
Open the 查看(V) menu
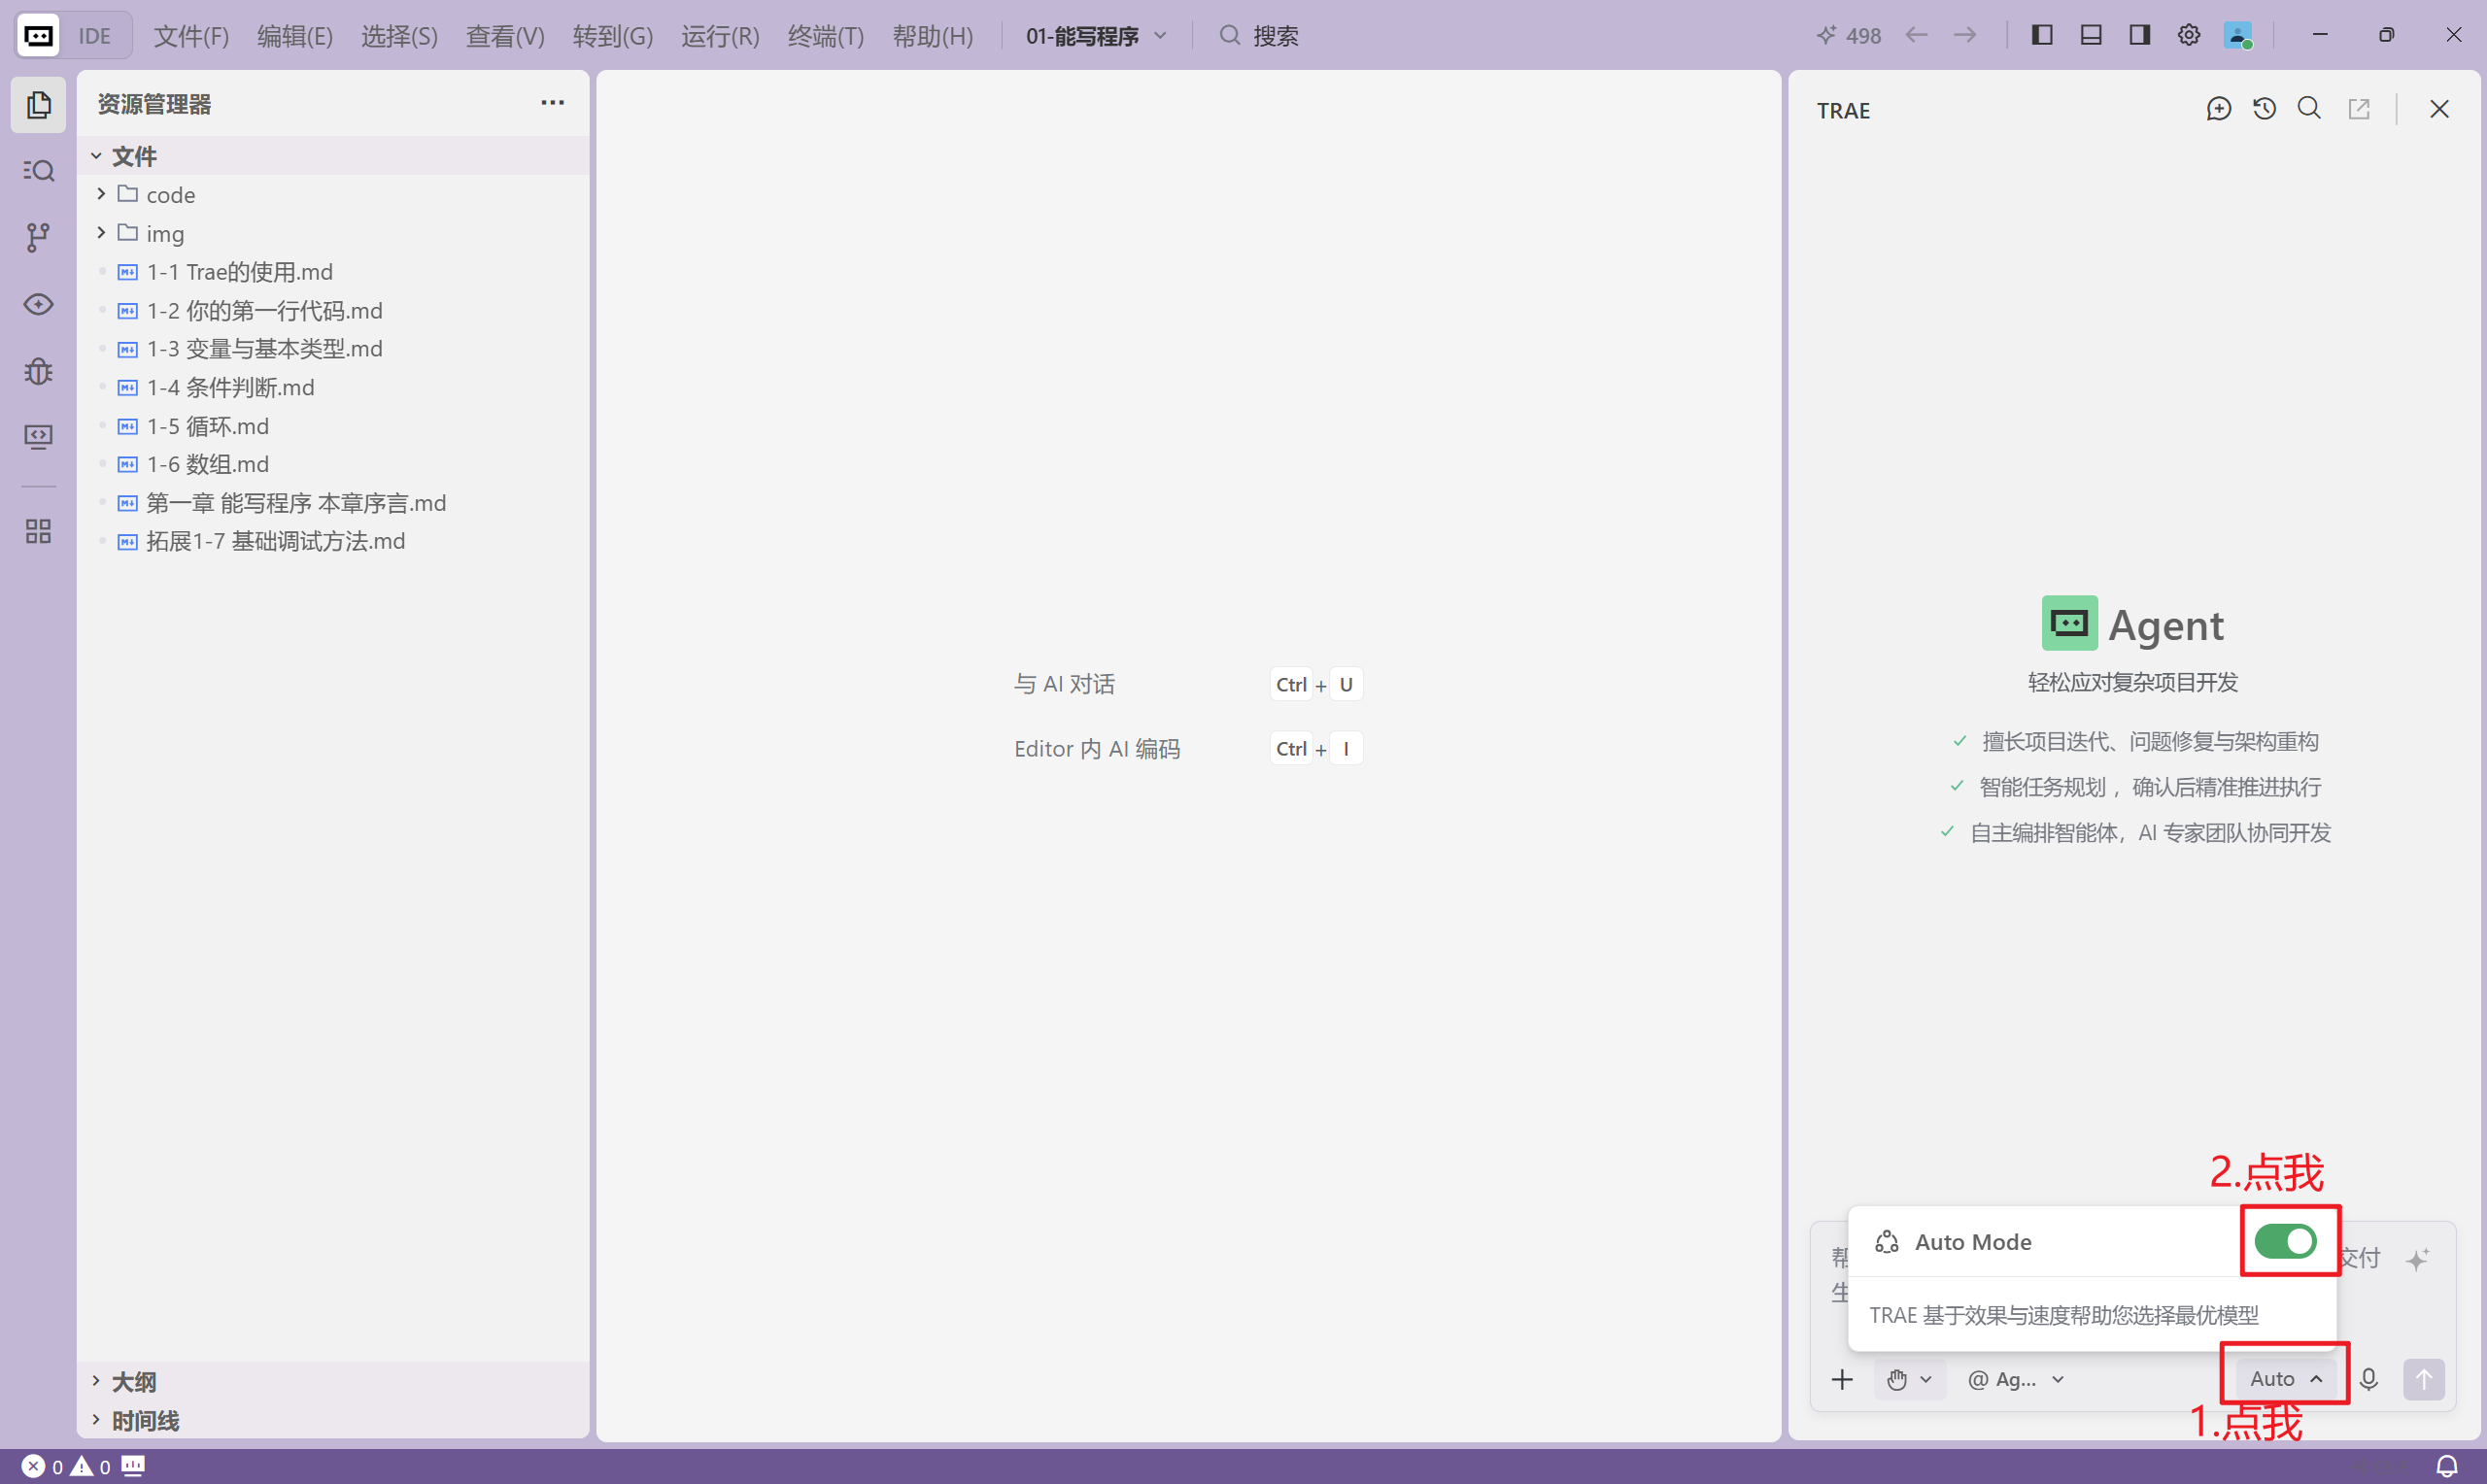coord(505,36)
